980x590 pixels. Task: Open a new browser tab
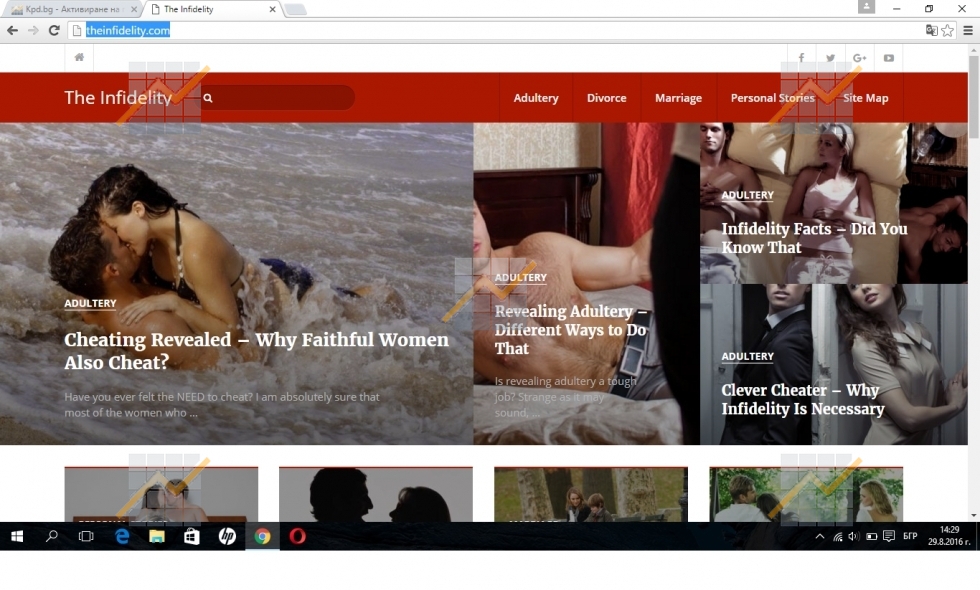[x=295, y=9]
